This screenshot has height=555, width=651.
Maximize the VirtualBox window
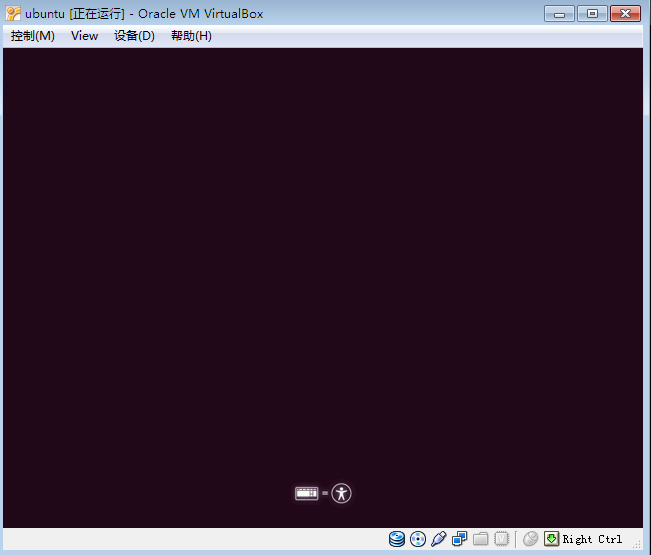pyautogui.click(x=592, y=13)
